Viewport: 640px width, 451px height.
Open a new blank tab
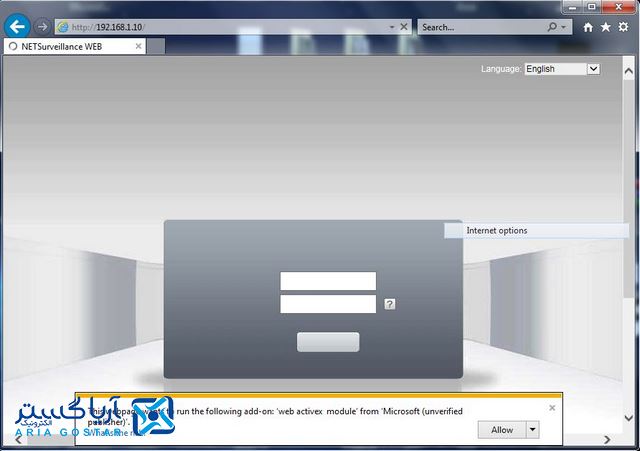(156, 47)
